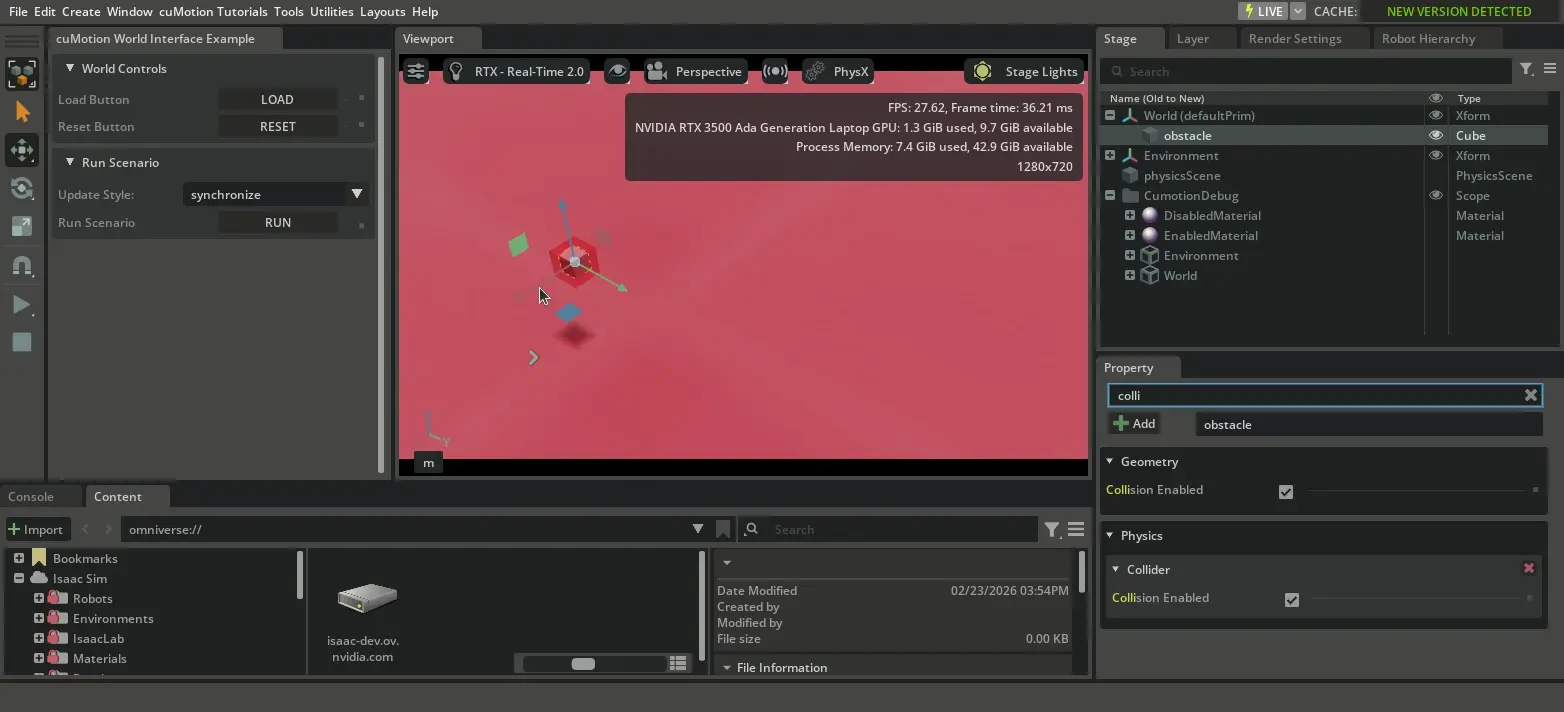Click the Play simulation icon in left toolbar

pyautogui.click(x=21, y=304)
